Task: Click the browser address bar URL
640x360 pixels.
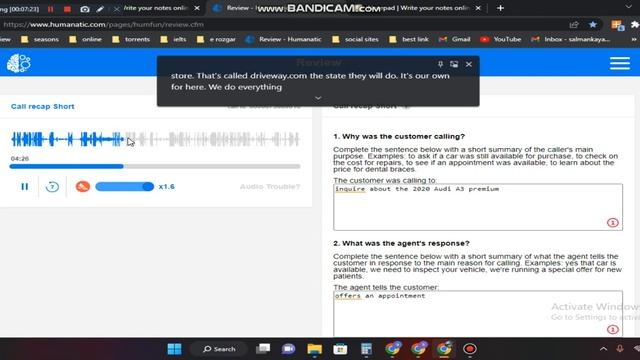Action: 104,24
